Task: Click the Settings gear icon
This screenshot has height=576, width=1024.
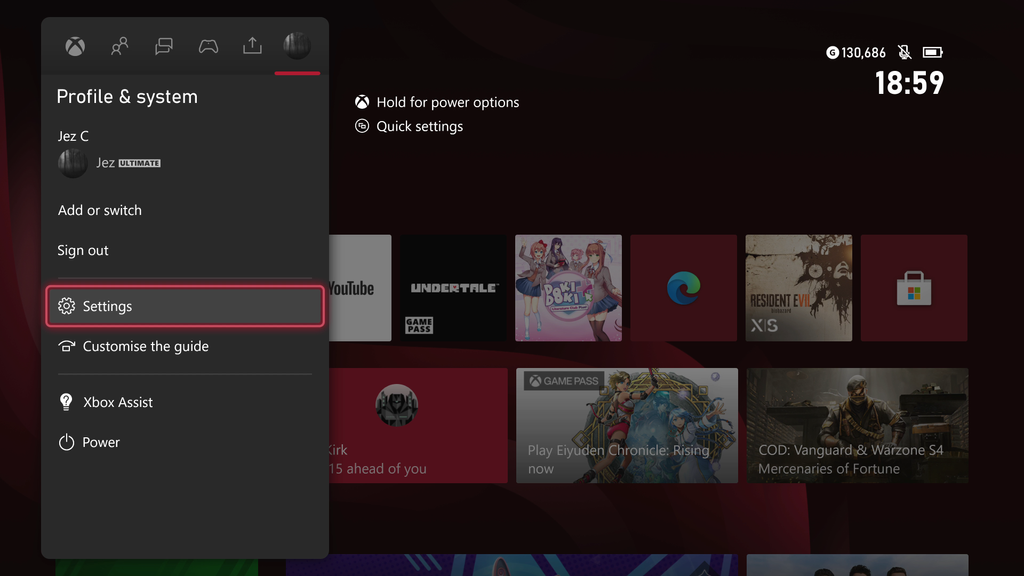Action: coord(66,306)
